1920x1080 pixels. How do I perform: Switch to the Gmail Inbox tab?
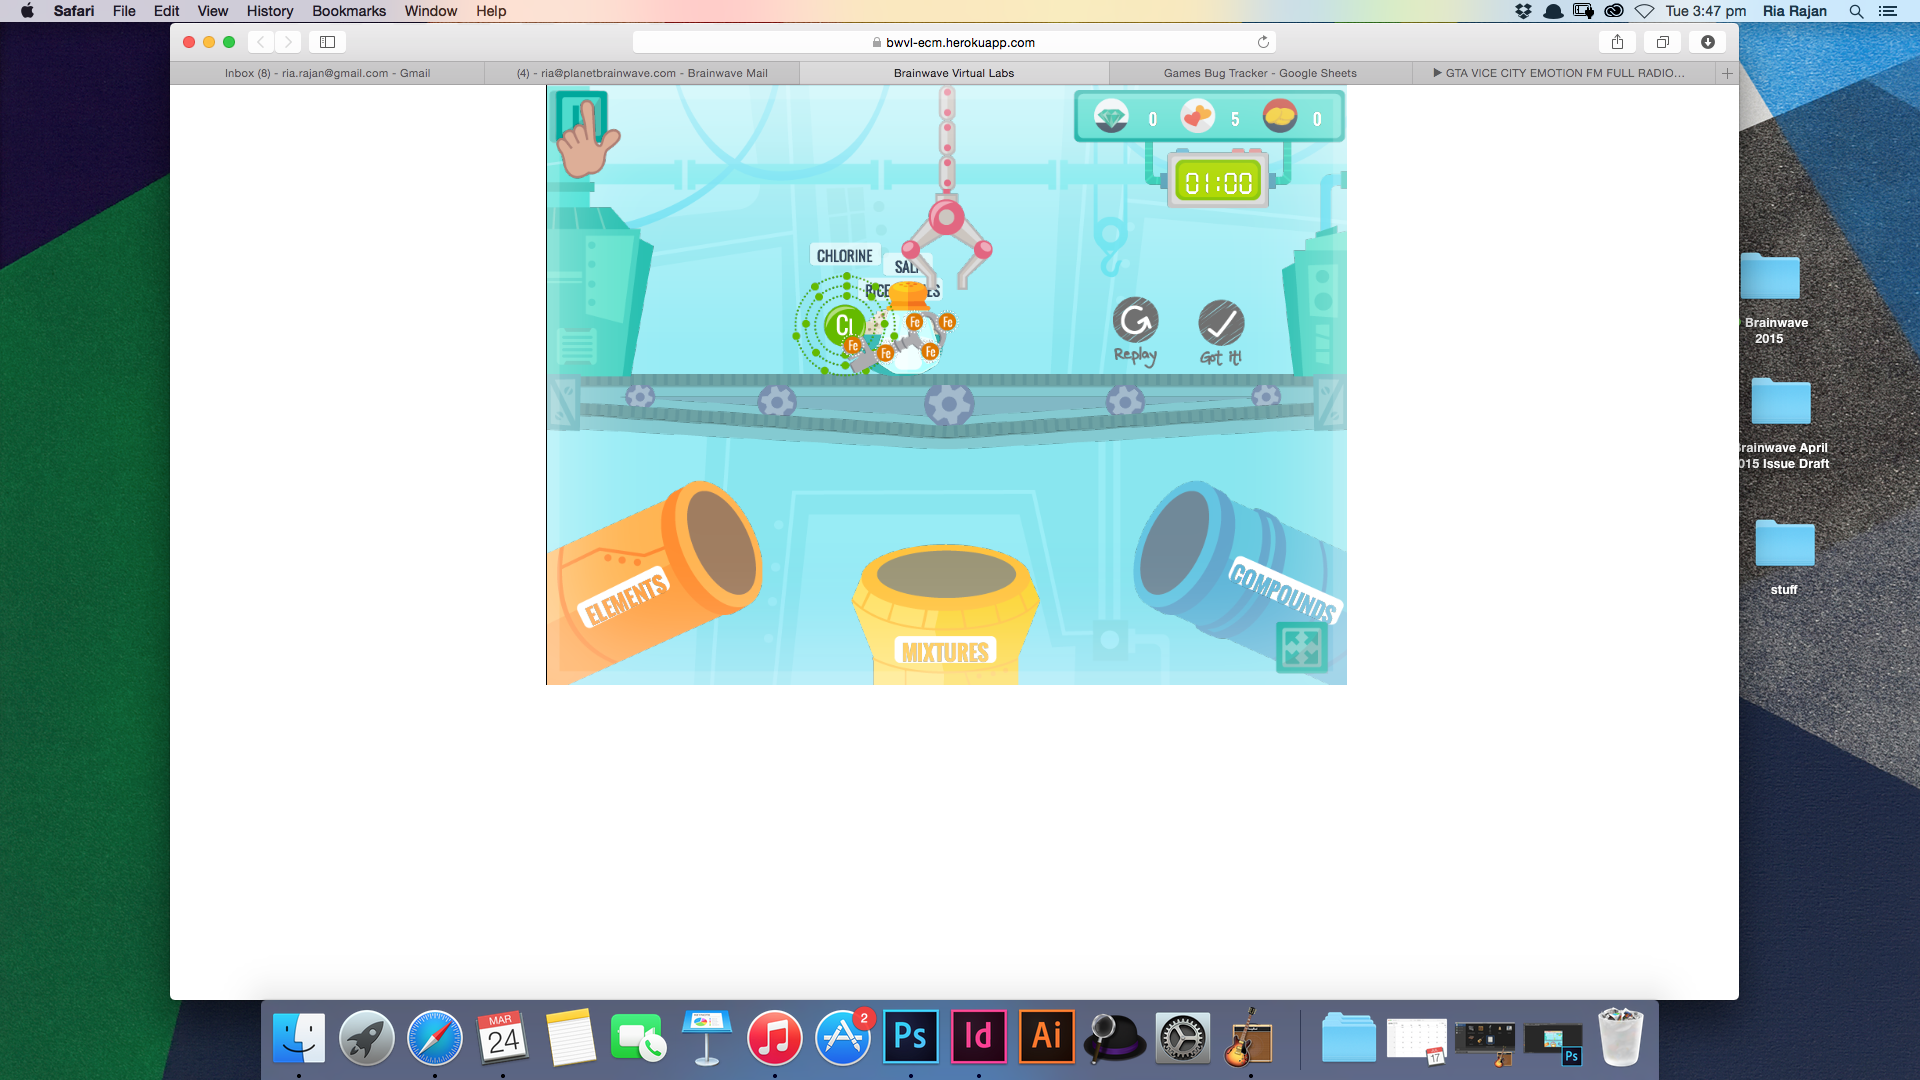pos(327,73)
